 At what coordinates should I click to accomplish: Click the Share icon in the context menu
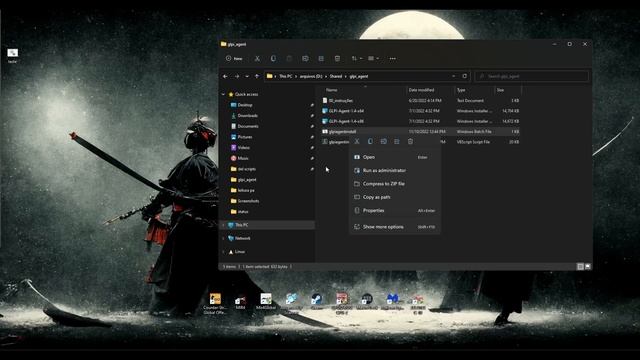tap(397, 141)
